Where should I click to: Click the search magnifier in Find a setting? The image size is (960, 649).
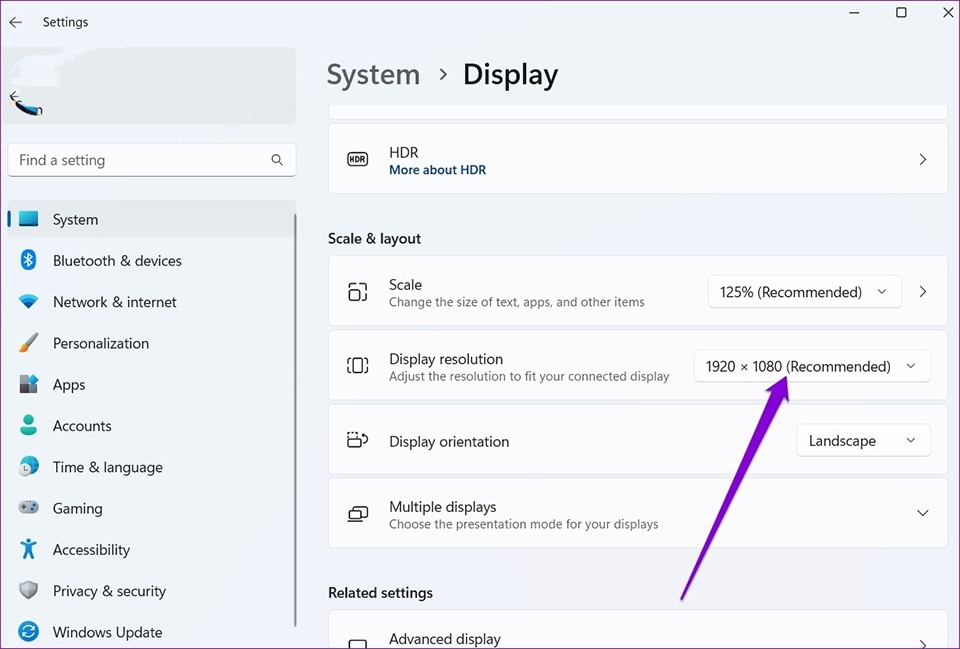pos(277,160)
